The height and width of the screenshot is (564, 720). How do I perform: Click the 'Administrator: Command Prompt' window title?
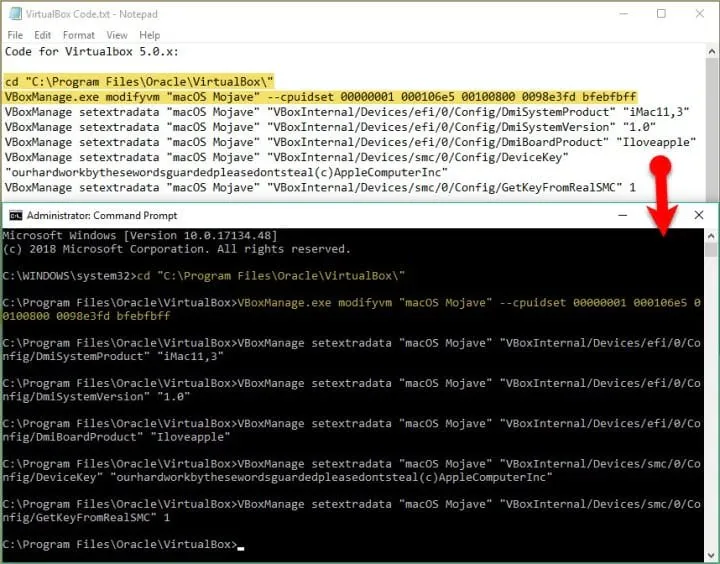point(102,215)
